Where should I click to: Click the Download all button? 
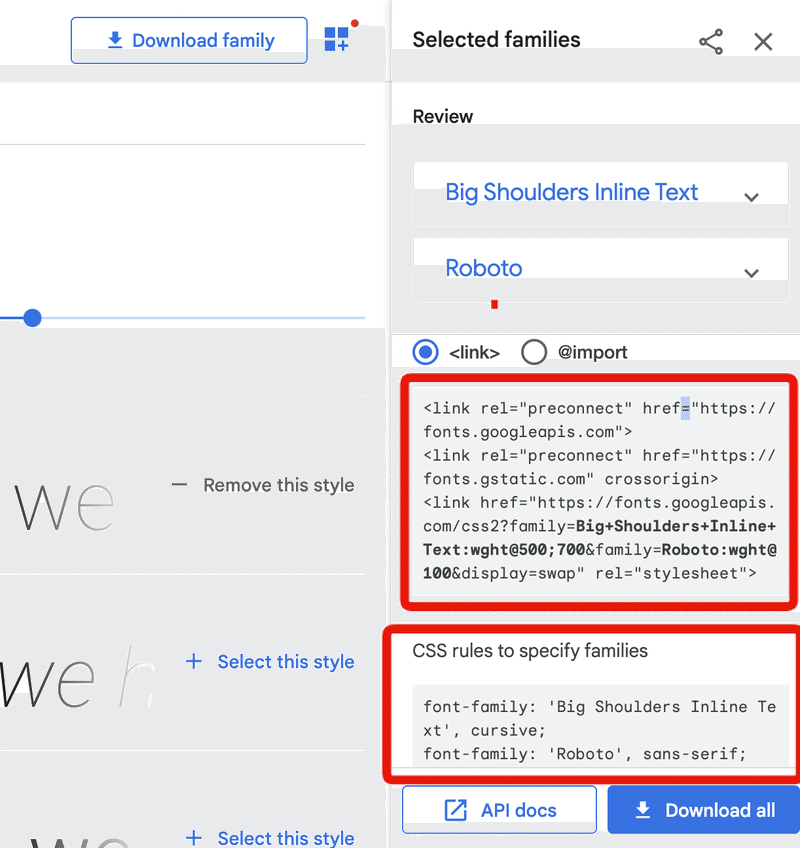(x=704, y=810)
